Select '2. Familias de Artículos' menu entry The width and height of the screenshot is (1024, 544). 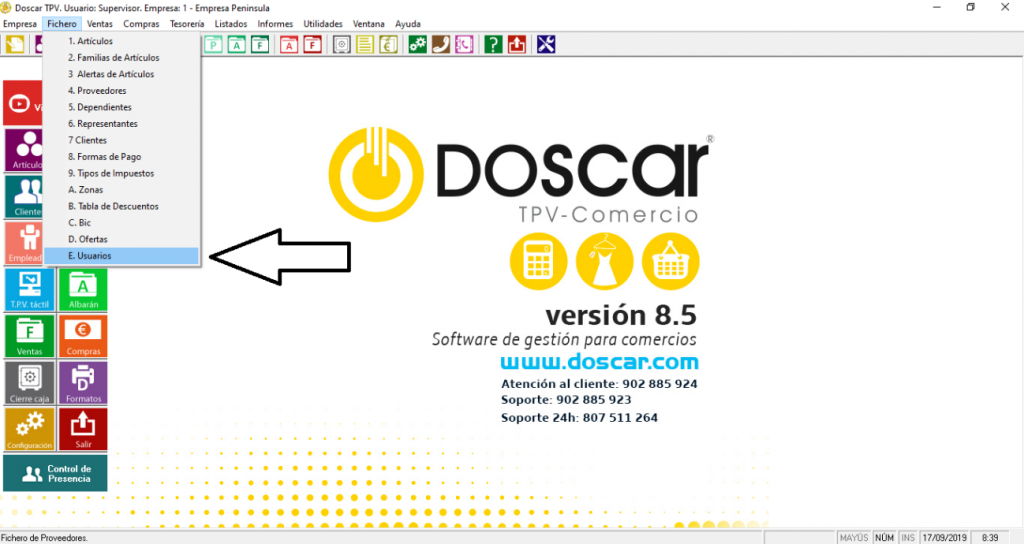tap(121, 57)
